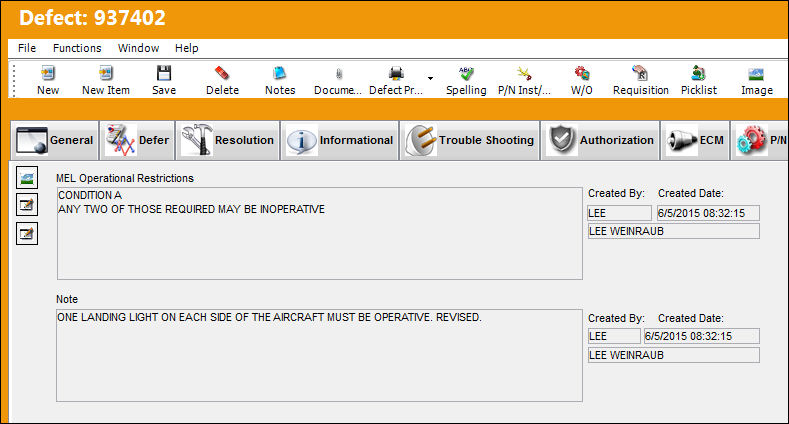The width and height of the screenshot is (789, 424).
Task: Click the Requisition toolbar icon
Action: tap(641, 80)
